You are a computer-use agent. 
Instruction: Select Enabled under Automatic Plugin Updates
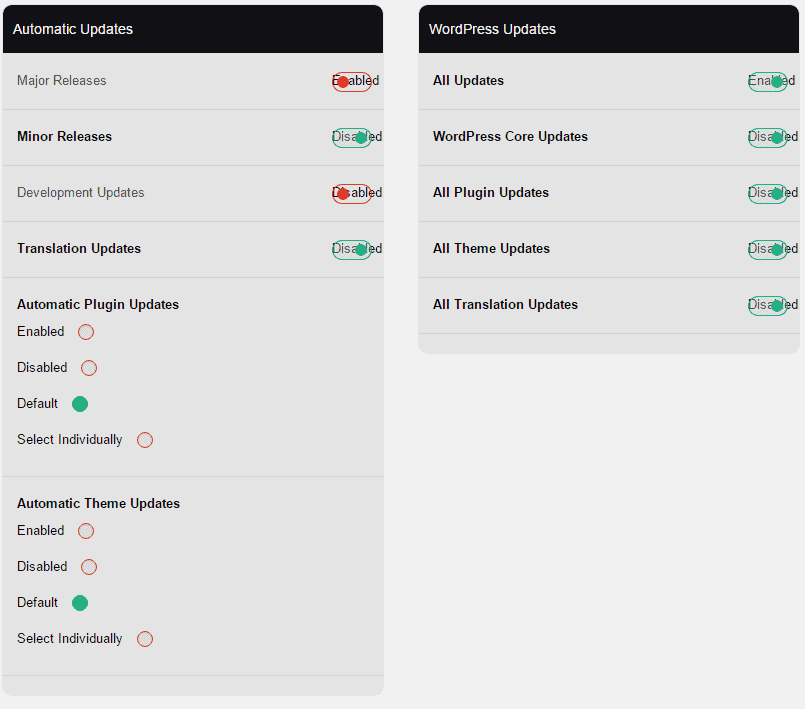[86, 332]
